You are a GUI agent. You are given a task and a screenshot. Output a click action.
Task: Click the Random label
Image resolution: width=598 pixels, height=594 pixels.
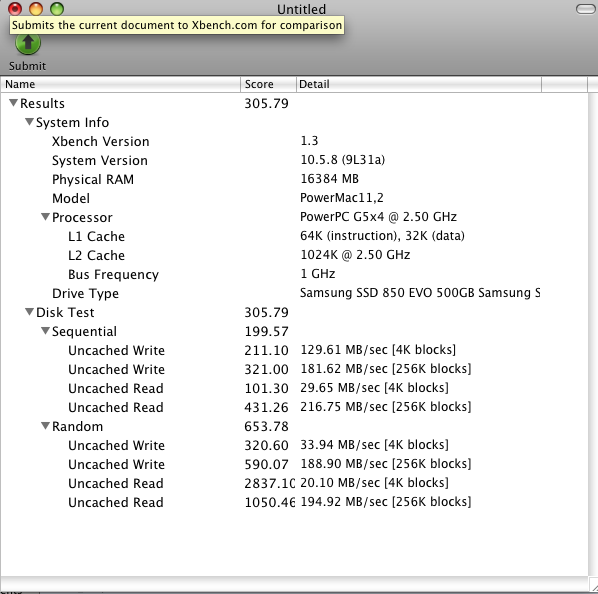coord(77,426)
